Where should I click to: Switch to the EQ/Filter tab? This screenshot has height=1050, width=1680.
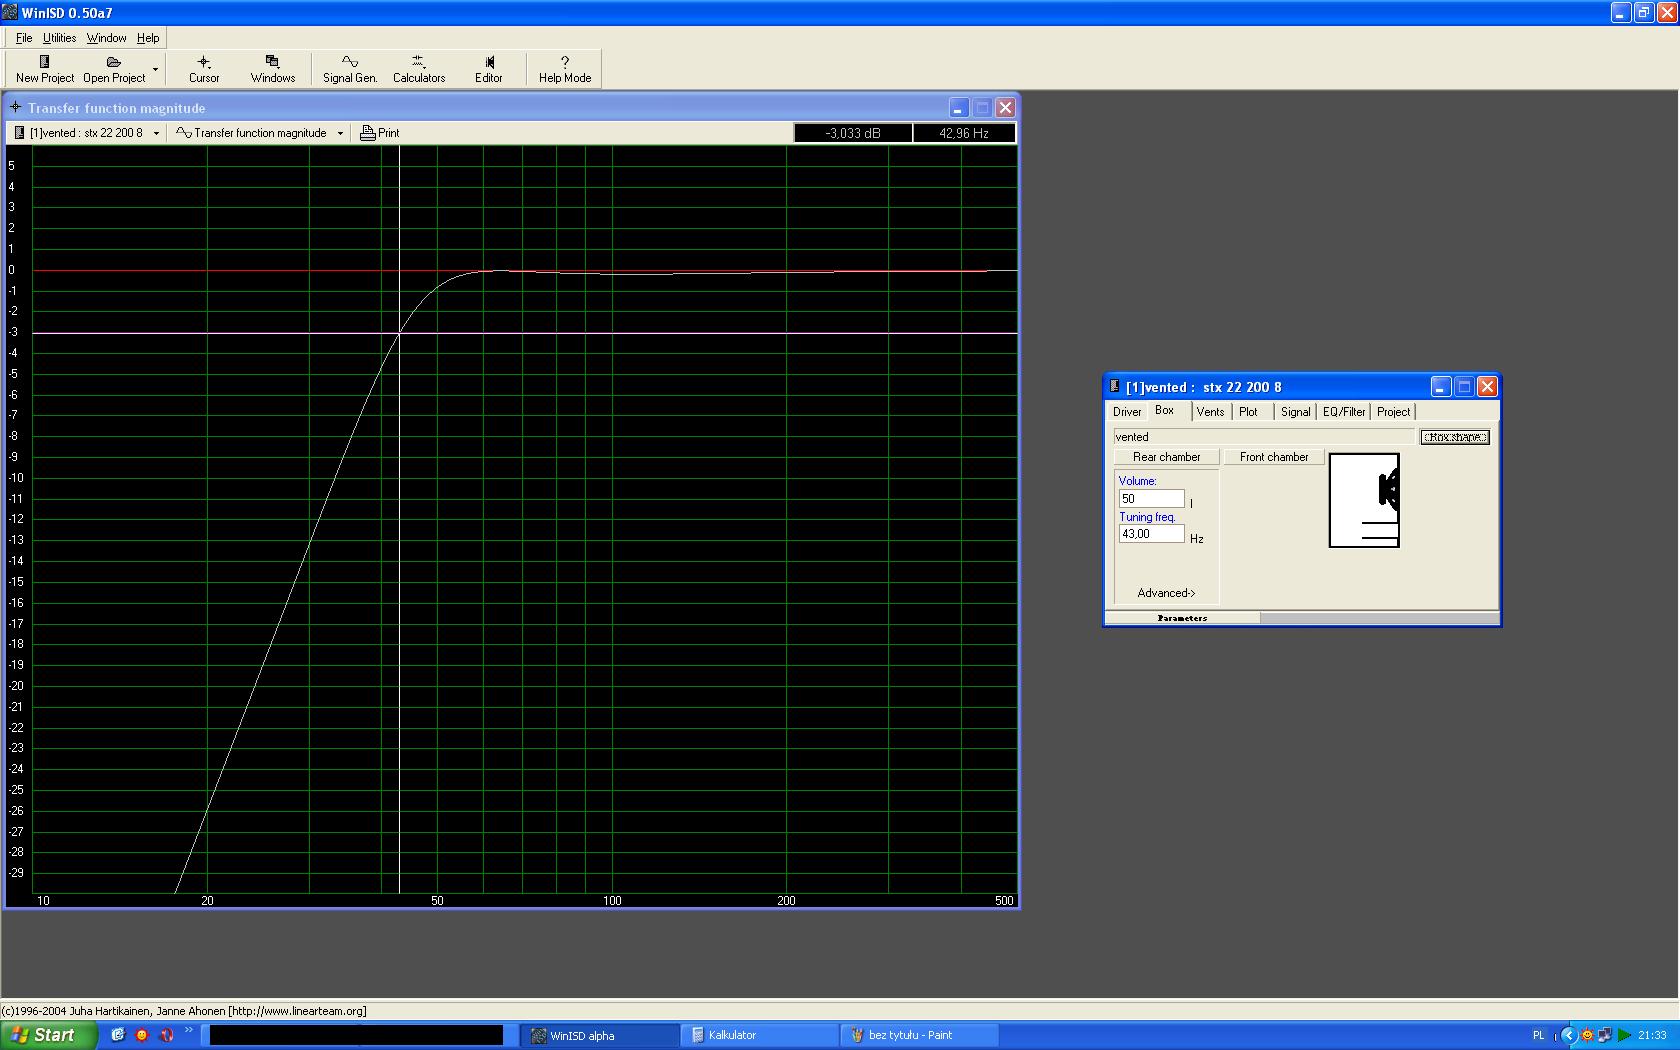(x=1343, y=412)
